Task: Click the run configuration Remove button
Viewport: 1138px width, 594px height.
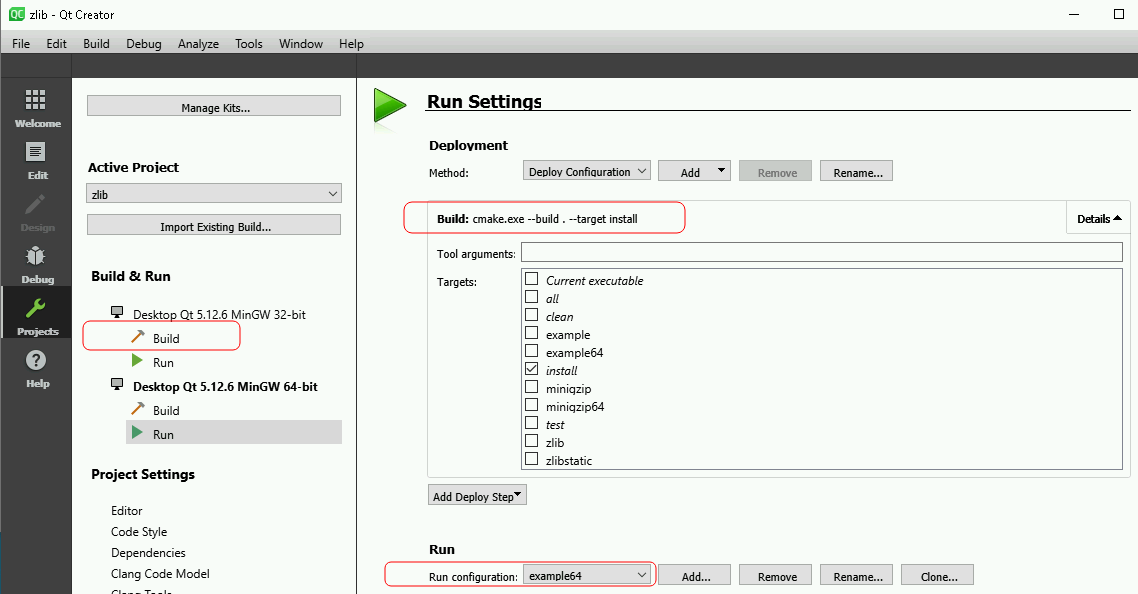Action: [x=775, y=575]
